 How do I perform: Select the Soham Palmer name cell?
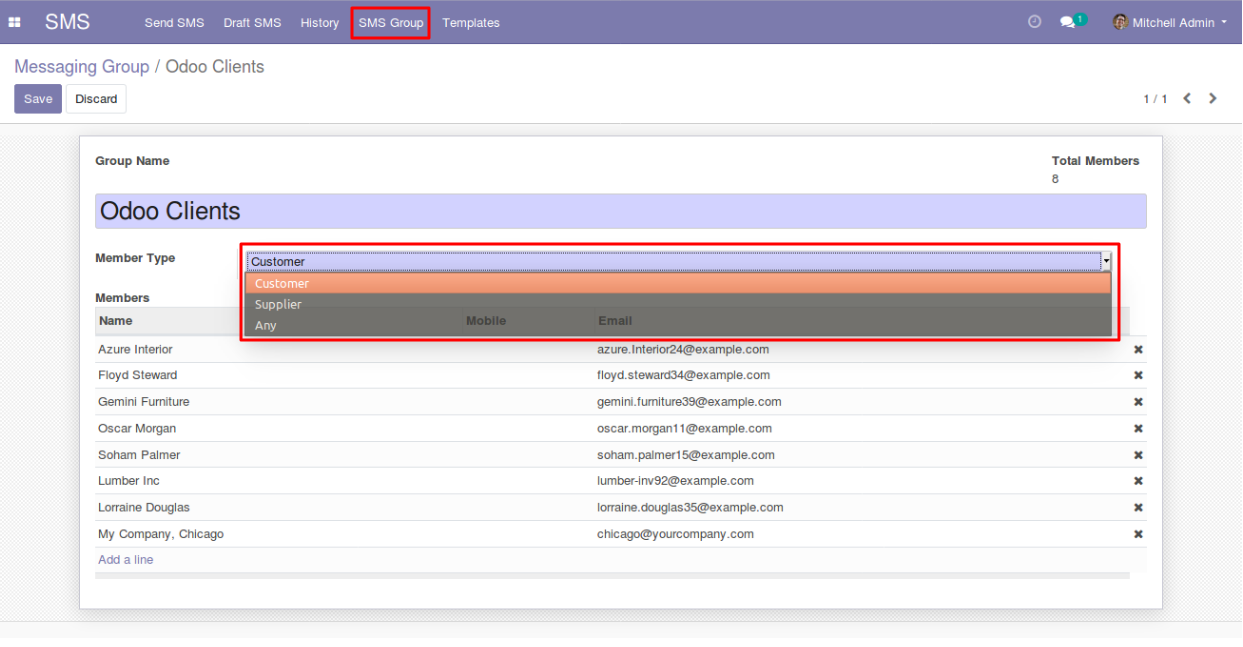tap(139, 455)
